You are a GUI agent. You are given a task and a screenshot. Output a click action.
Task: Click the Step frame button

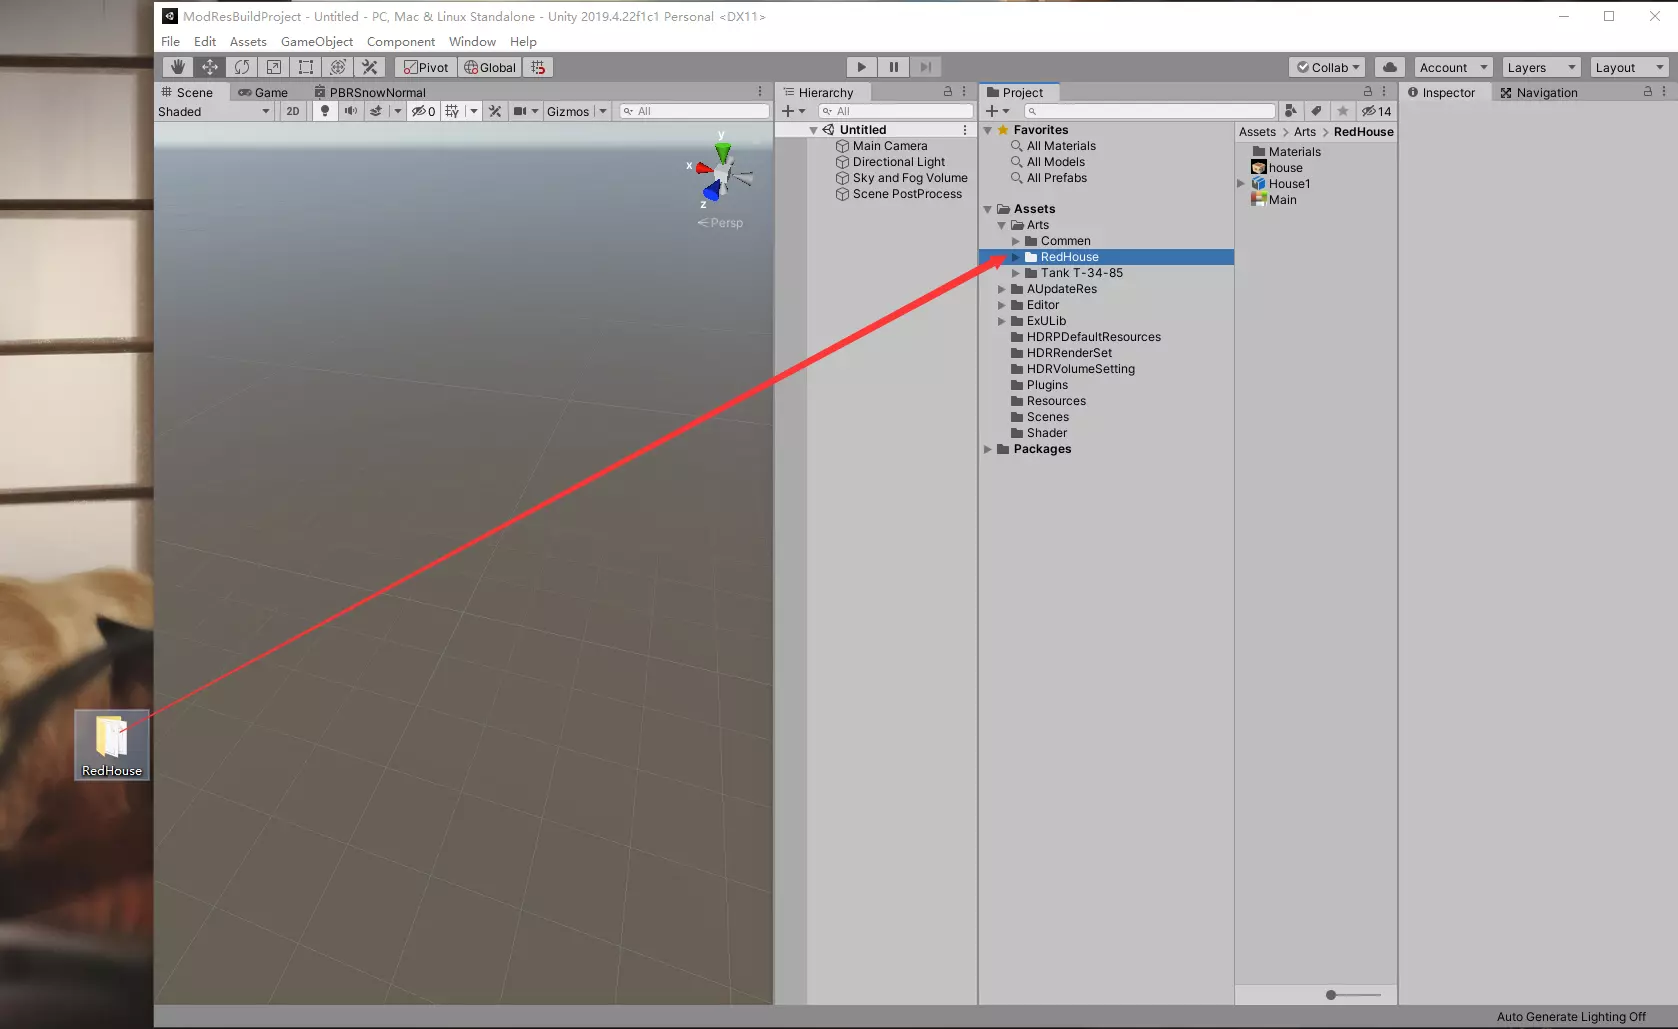click(926, 67)
